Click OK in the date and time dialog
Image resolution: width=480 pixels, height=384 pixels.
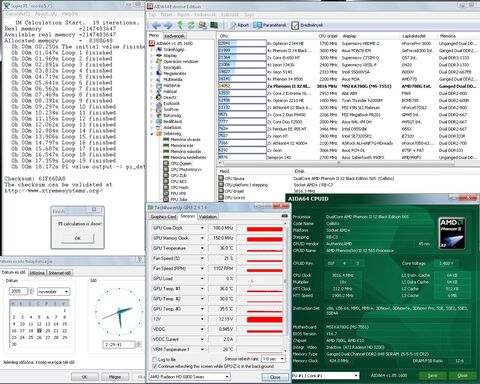click(x=84, y=377)
